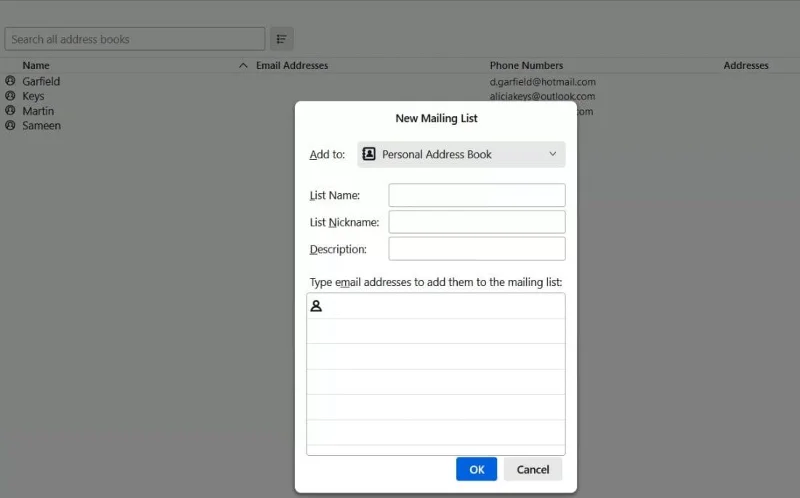The image size is (800, 498).
Task: Click the first email address entry row
Action: point(436,306)
